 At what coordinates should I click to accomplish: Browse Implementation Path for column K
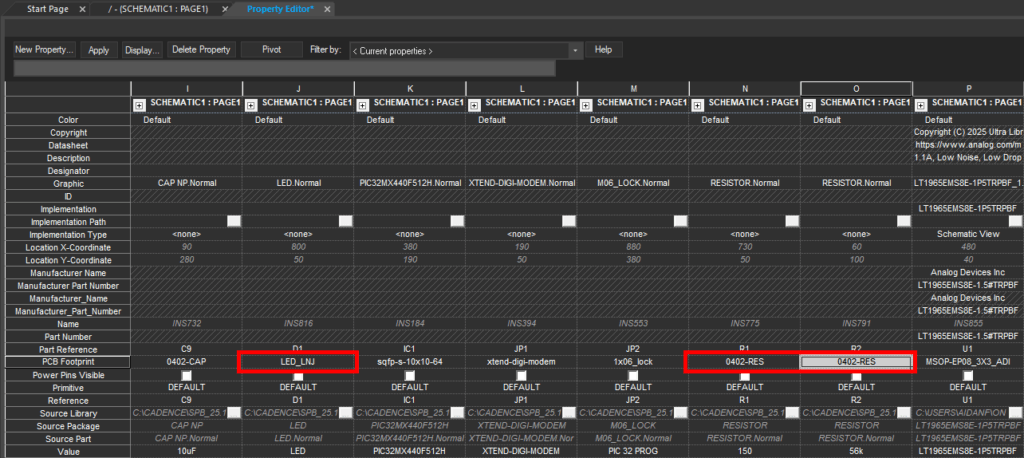(x=457, y=221)
